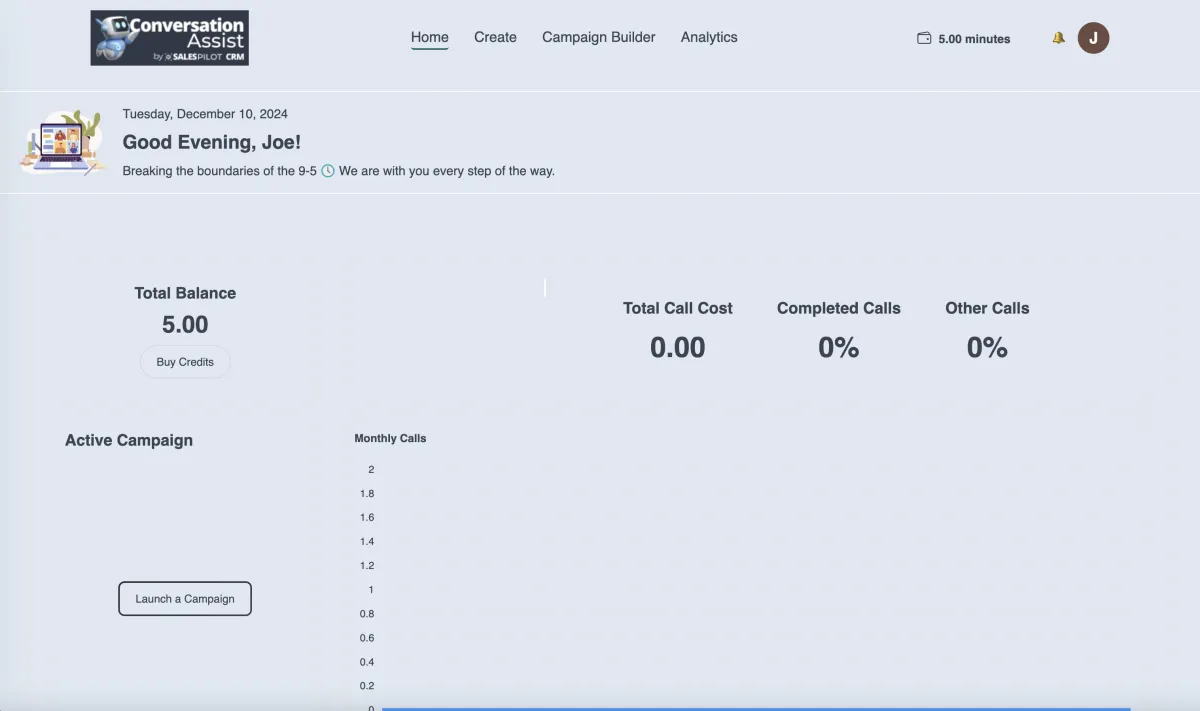Screen dimensions: 1200x711
Task: Open the J user avatar menu
Action: (x=1093, y=38)
